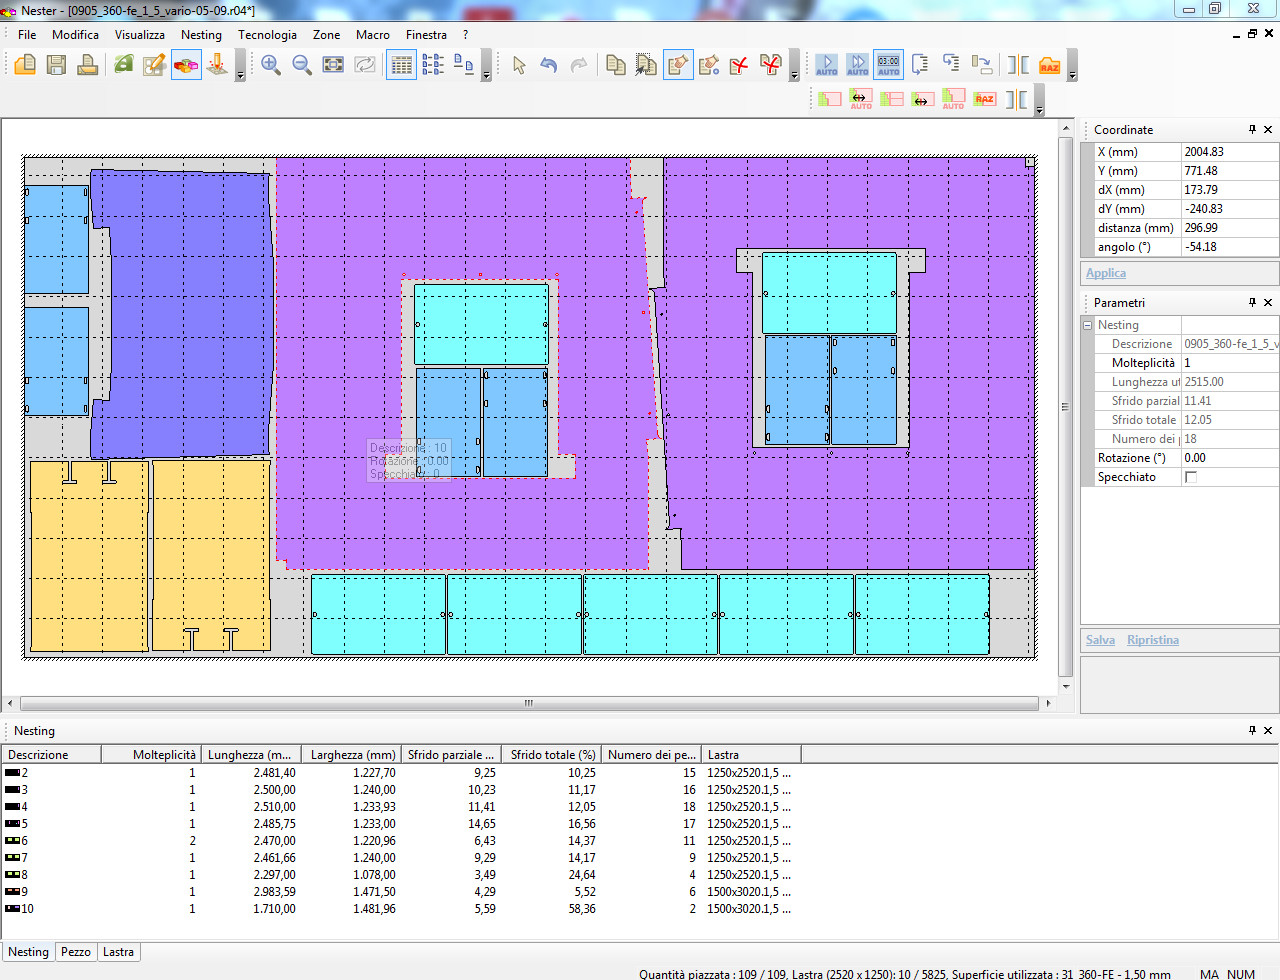Click the scroll-right arrow under the canvas
Image resolution: width=1280 pixels, height=980 pixels.
[1048, 703]
